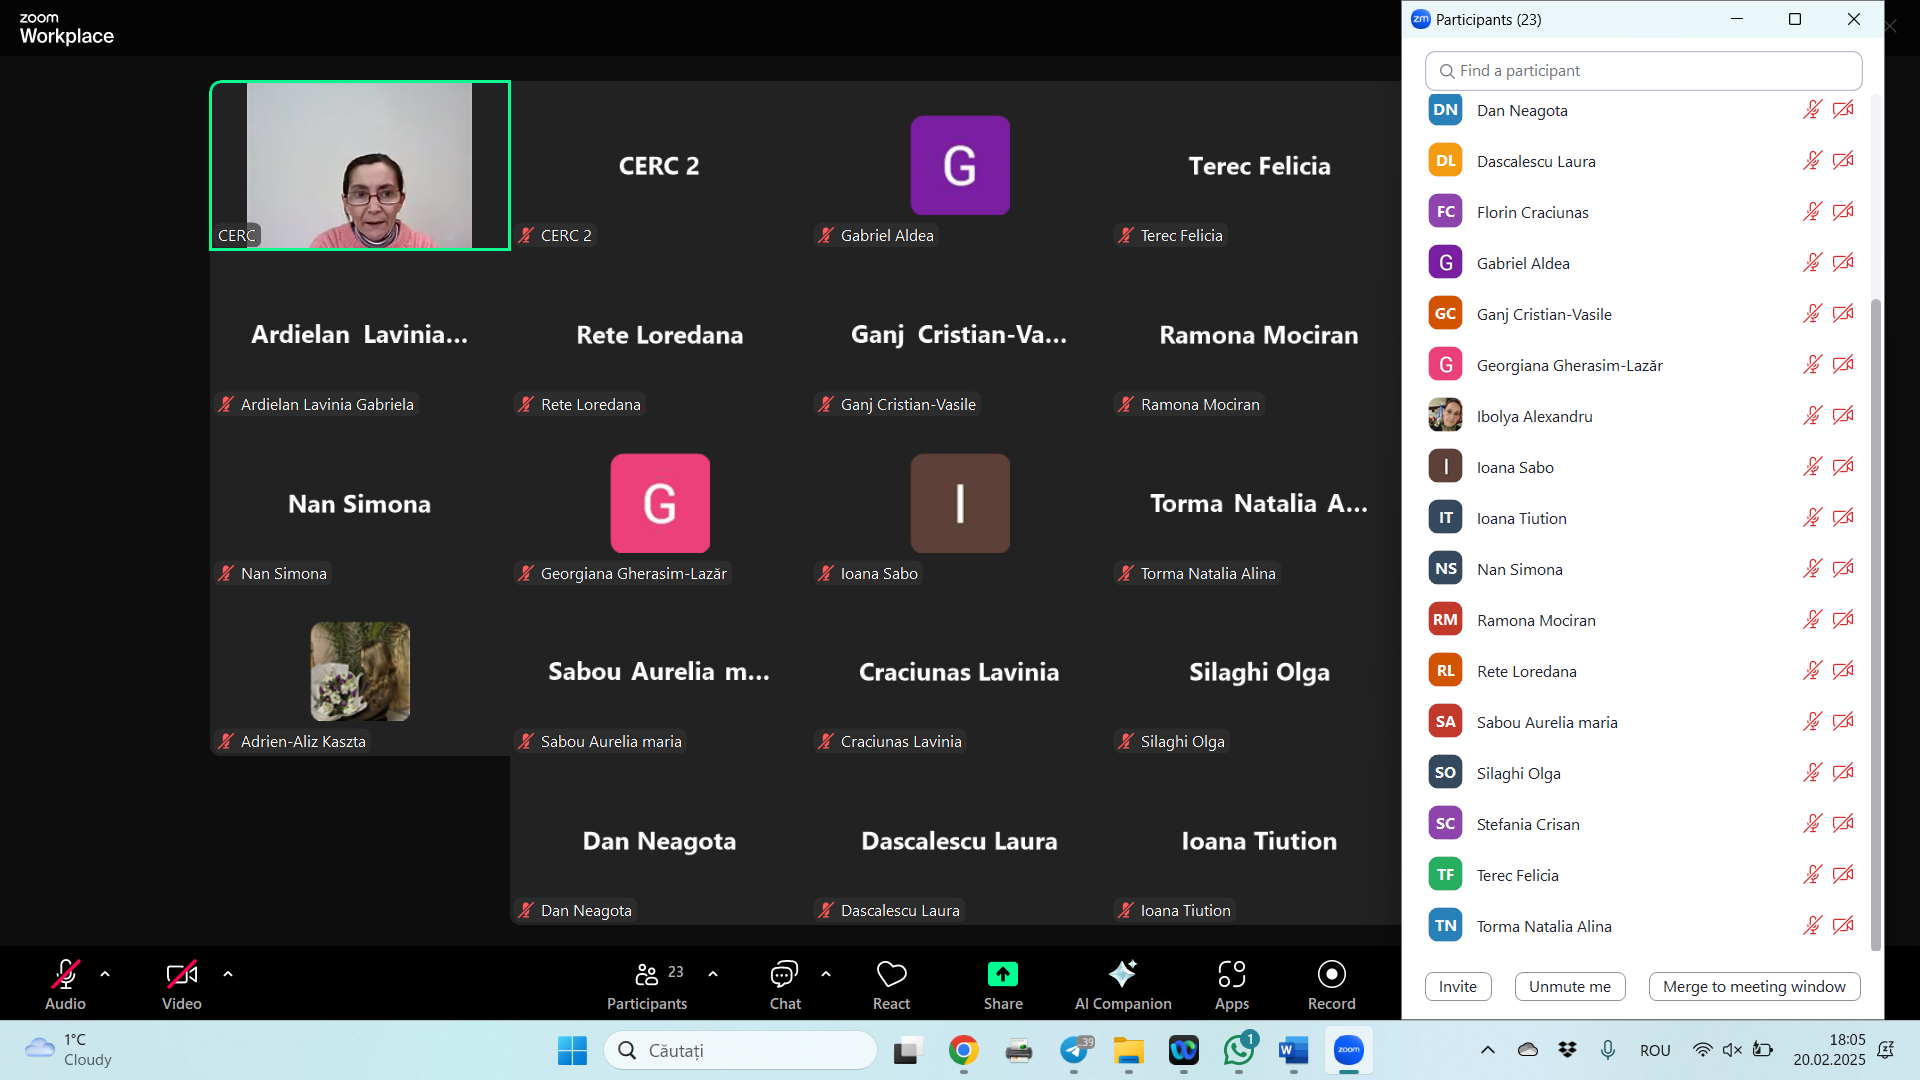Image resolution: width=1920 pixels, height=1080 pixels.
Task: Expand audio options arrow beside Audio
Action: coord(105,974)
